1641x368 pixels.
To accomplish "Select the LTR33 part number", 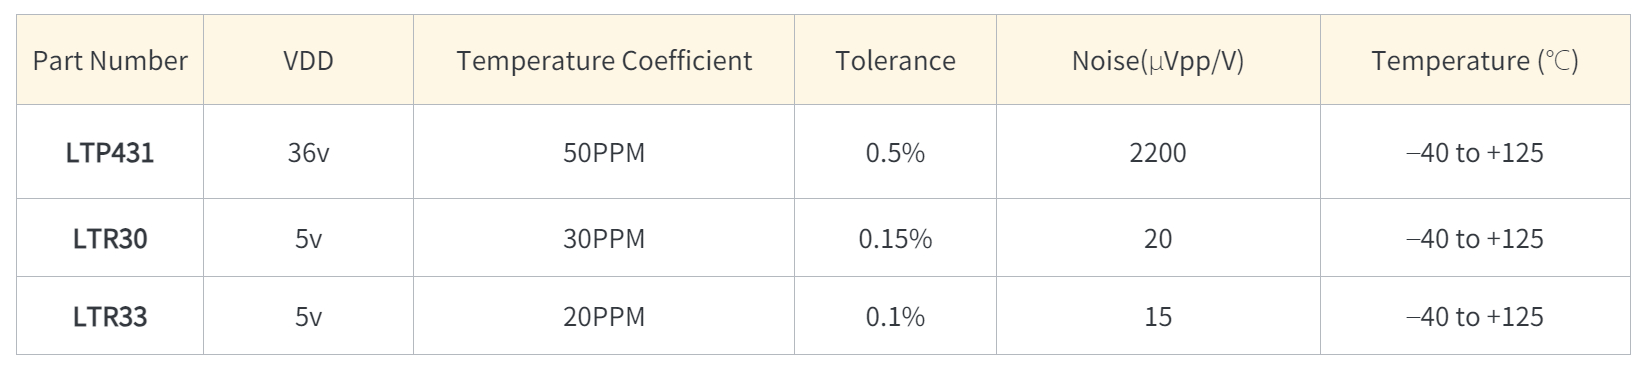I will tap(110, 317).
